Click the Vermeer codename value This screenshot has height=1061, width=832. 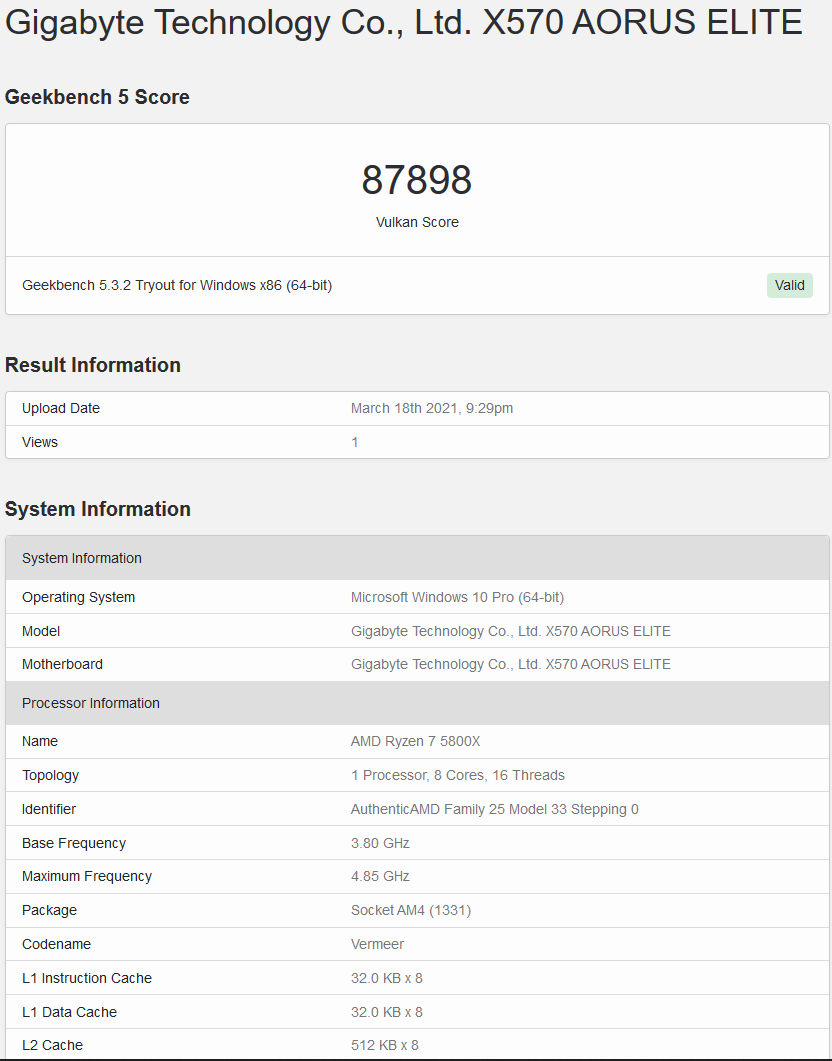tap(377, 943)
